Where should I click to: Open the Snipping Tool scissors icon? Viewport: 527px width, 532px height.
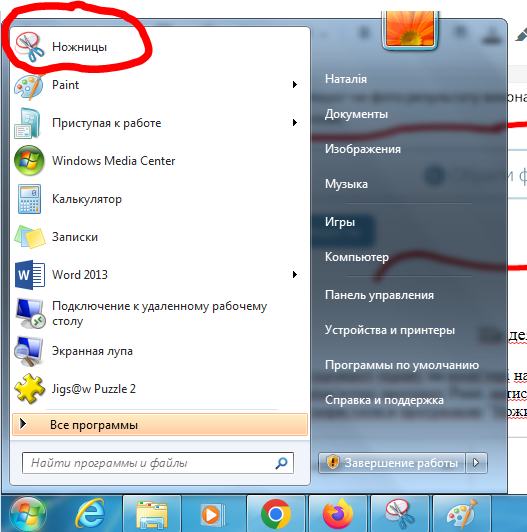click(30, 47)
